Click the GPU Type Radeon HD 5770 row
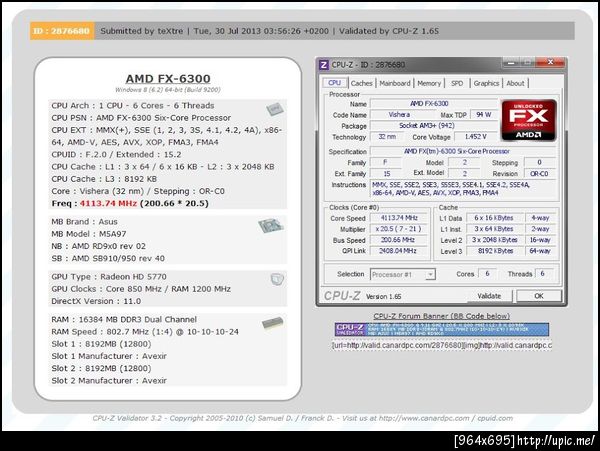The image size is (600, 451). [109, 277]
